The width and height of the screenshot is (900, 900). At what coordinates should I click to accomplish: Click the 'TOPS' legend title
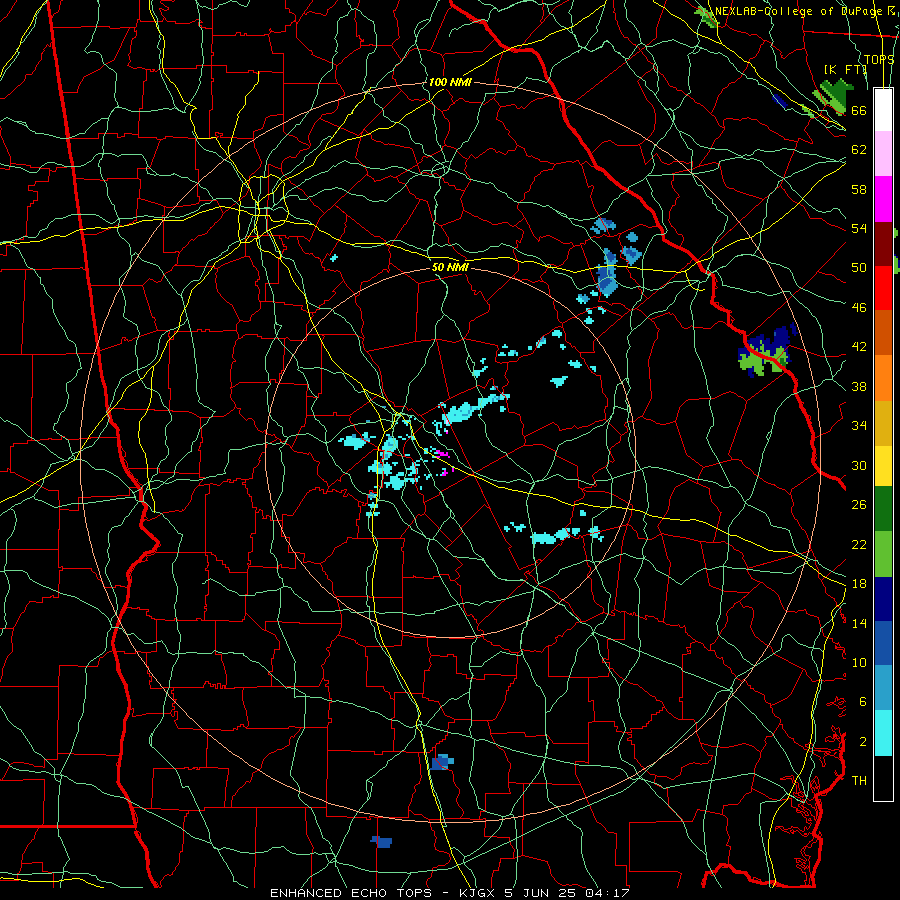pos(879,59)
